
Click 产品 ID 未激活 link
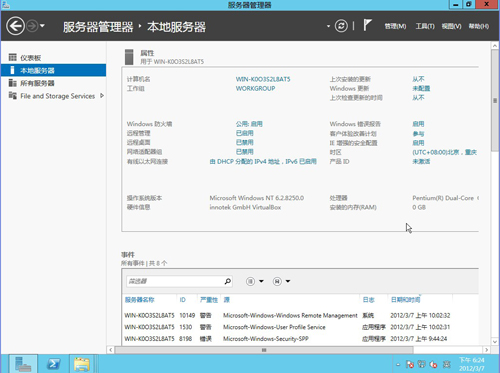pos(421,161)
